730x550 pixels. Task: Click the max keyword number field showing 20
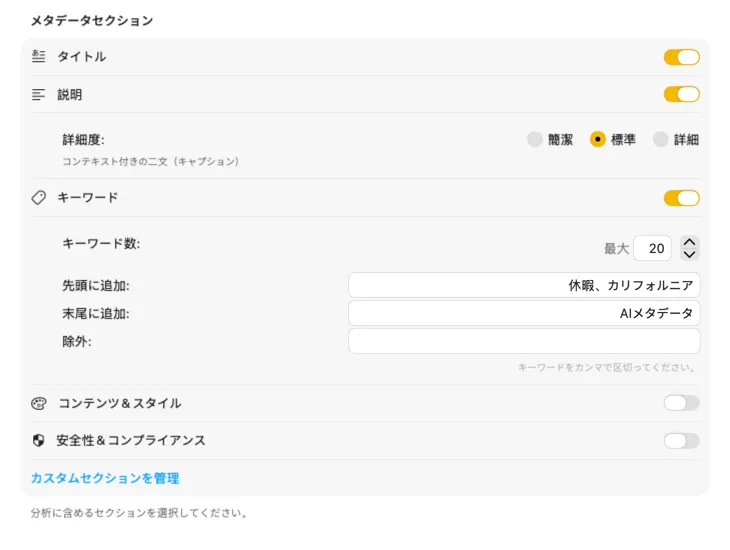point(652,248)
